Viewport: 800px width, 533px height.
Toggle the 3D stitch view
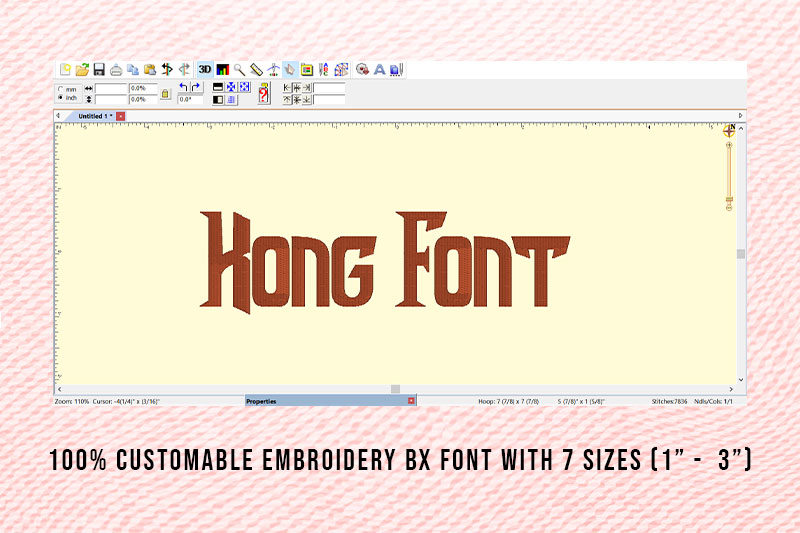[205, 69]
